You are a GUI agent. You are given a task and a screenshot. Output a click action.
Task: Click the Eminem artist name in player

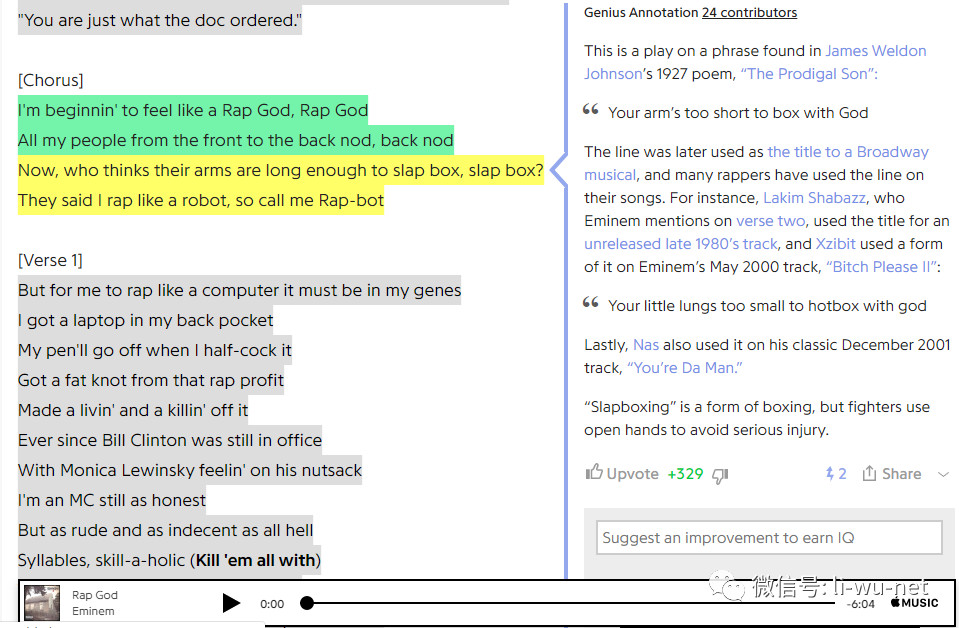(x=93, y=611)
